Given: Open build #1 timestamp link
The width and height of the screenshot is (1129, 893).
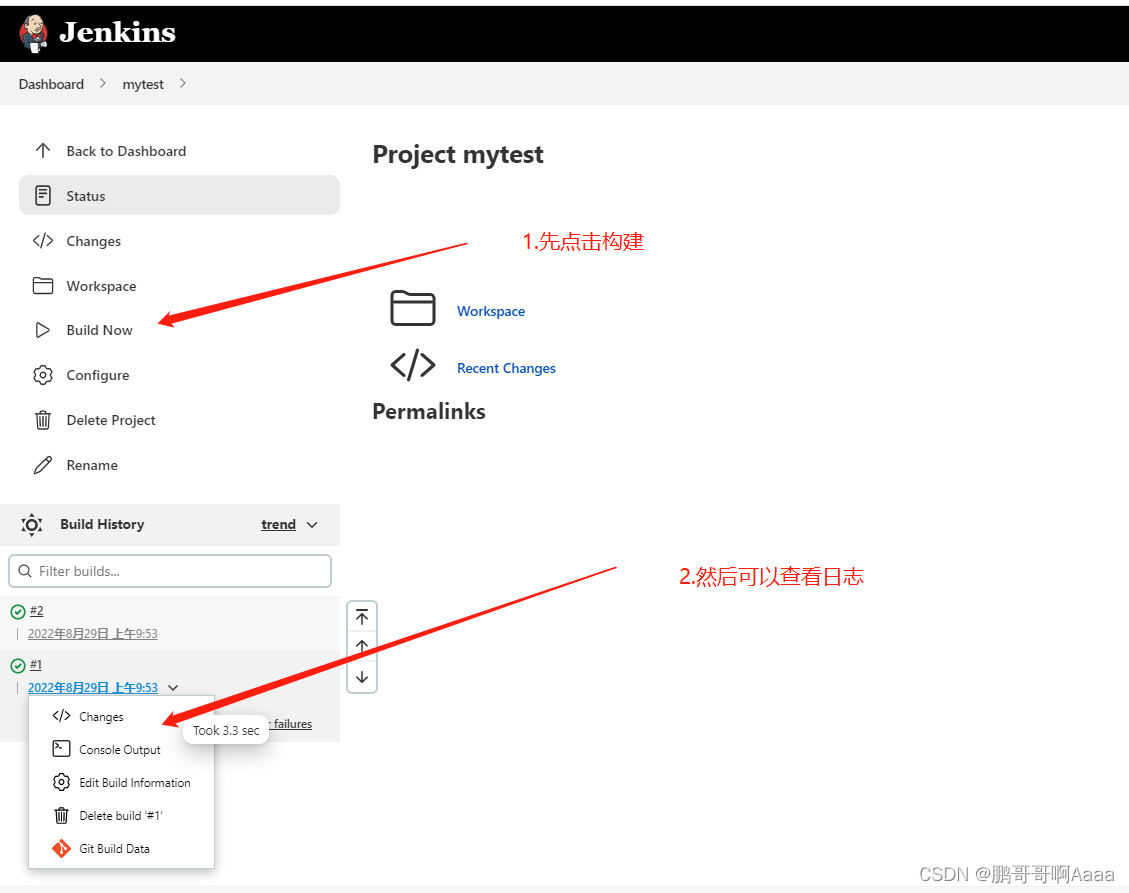Looking at the screenshot, I should 93,688.
